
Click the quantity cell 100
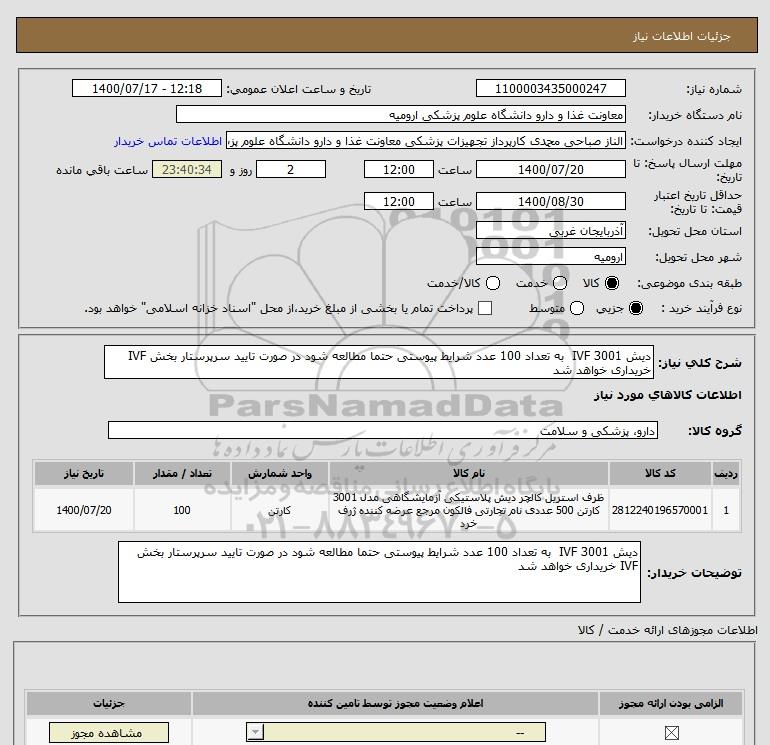coord(182,510)
